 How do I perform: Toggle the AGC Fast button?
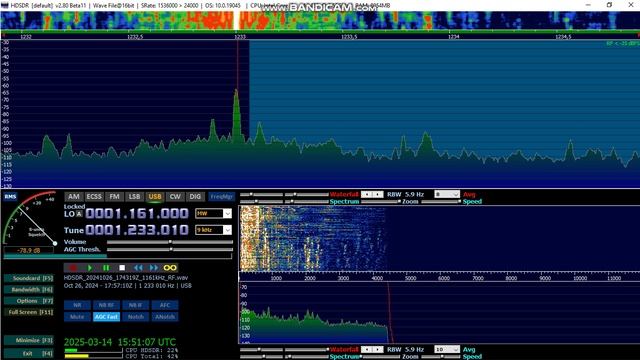pos(106,317)
